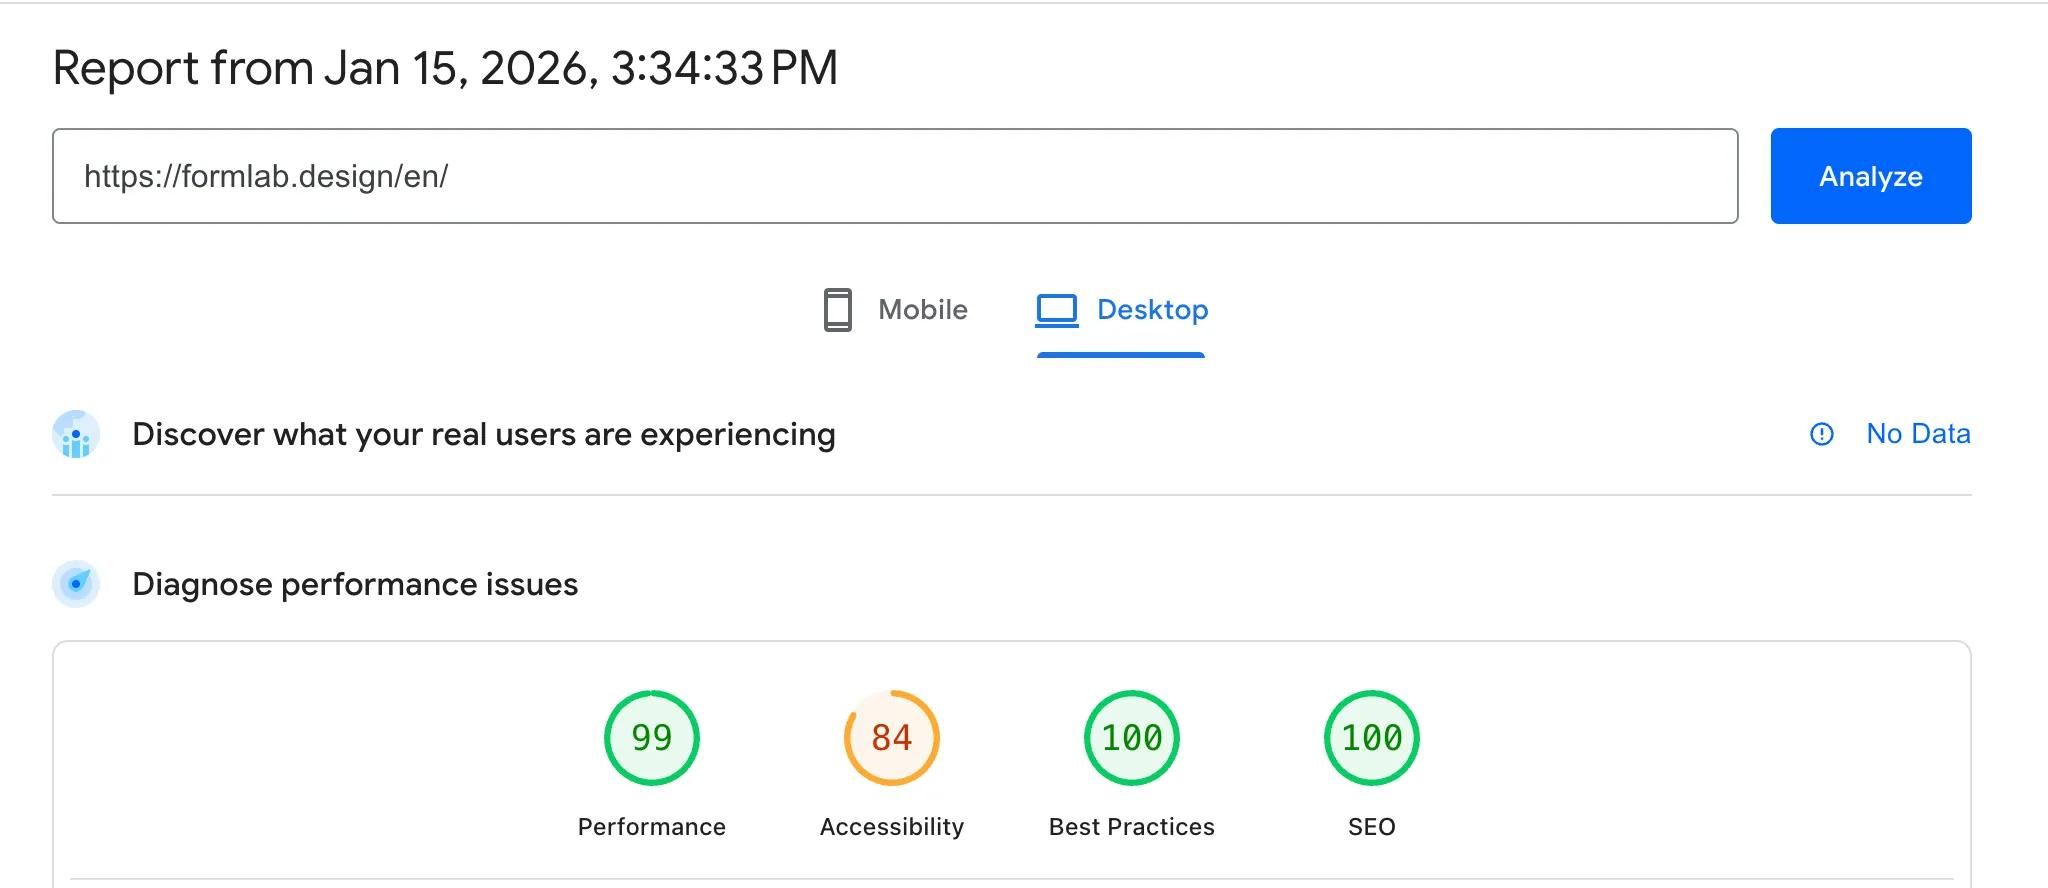The height and width of the screenshot is (888, 2048).
Task: Click the Discover what your real users heading
Action: click(x=484, y=435)
